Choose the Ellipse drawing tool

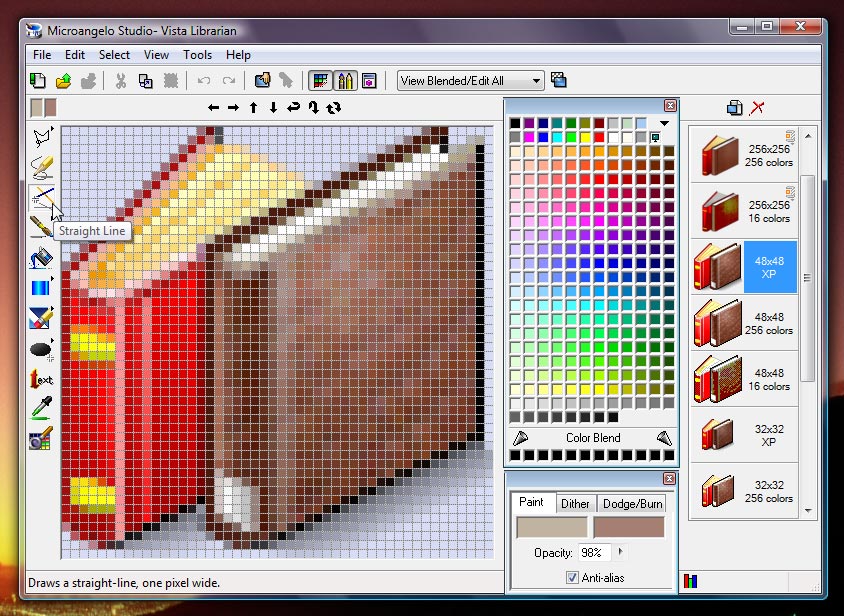40,347
